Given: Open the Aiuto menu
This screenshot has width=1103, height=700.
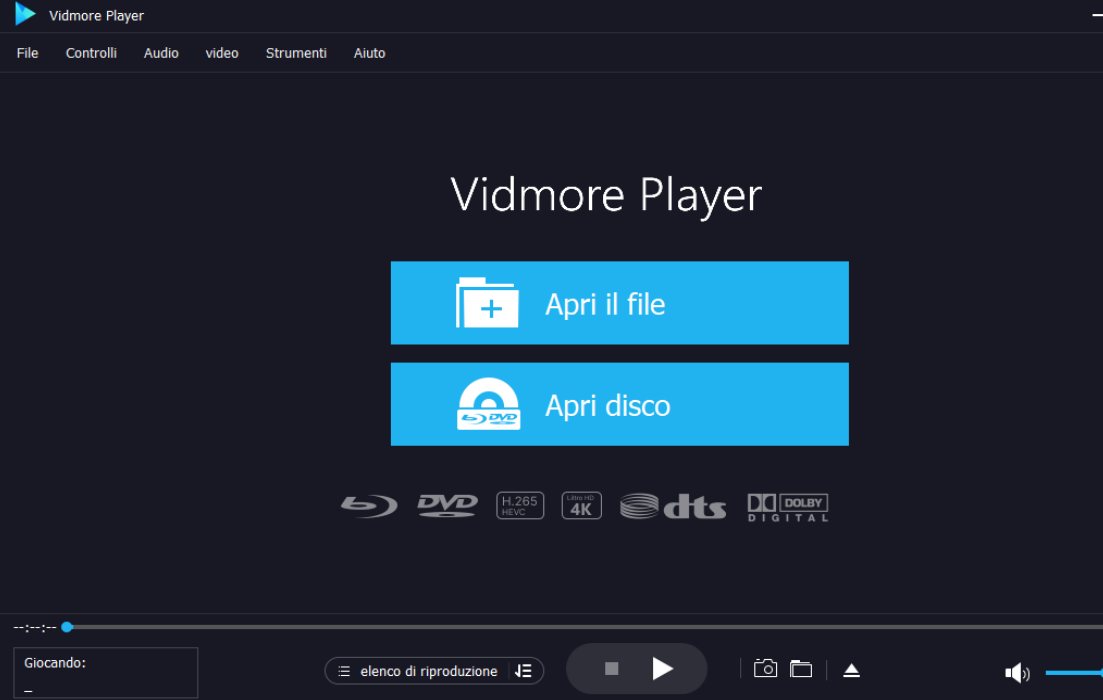Looking at the screenshot, I should (x=369, y=53).
